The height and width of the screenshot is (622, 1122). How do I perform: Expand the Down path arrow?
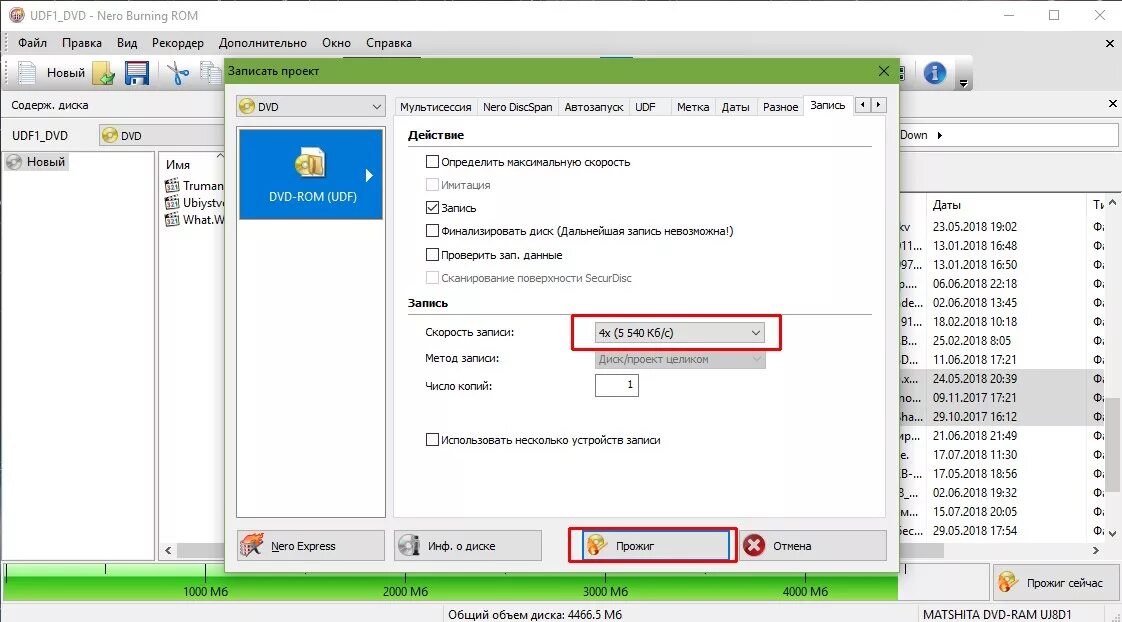point(940,135)
